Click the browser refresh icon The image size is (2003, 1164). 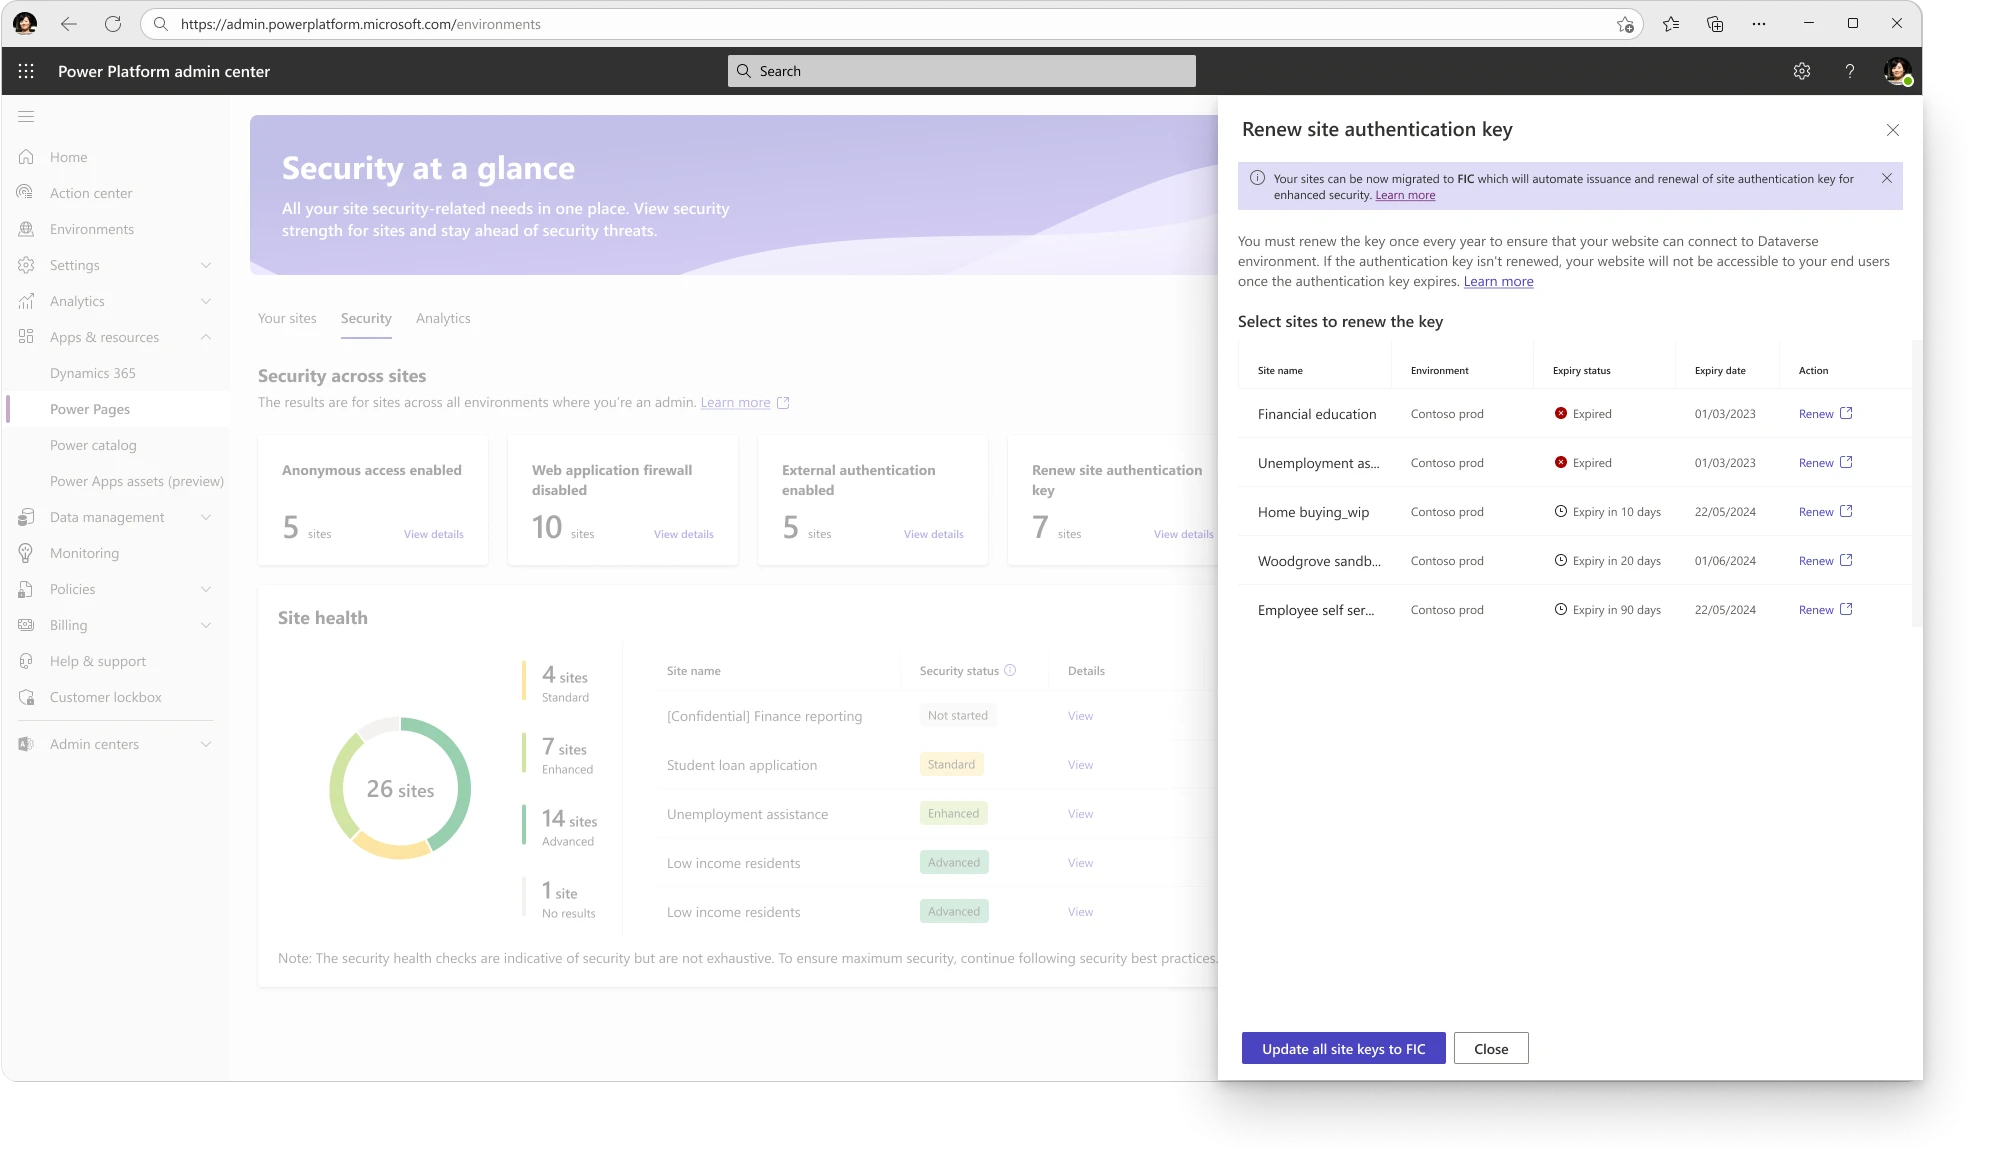tap(113, 24)
